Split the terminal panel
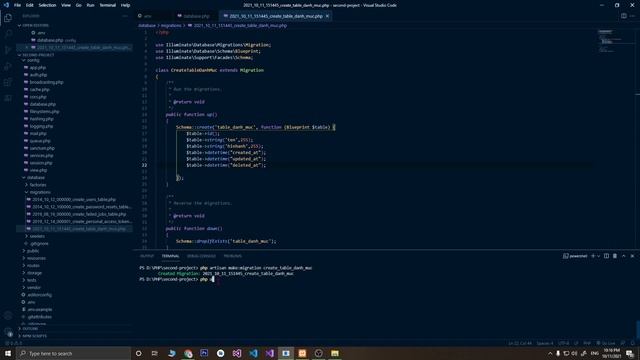640x360 pixels. [606, 256]
